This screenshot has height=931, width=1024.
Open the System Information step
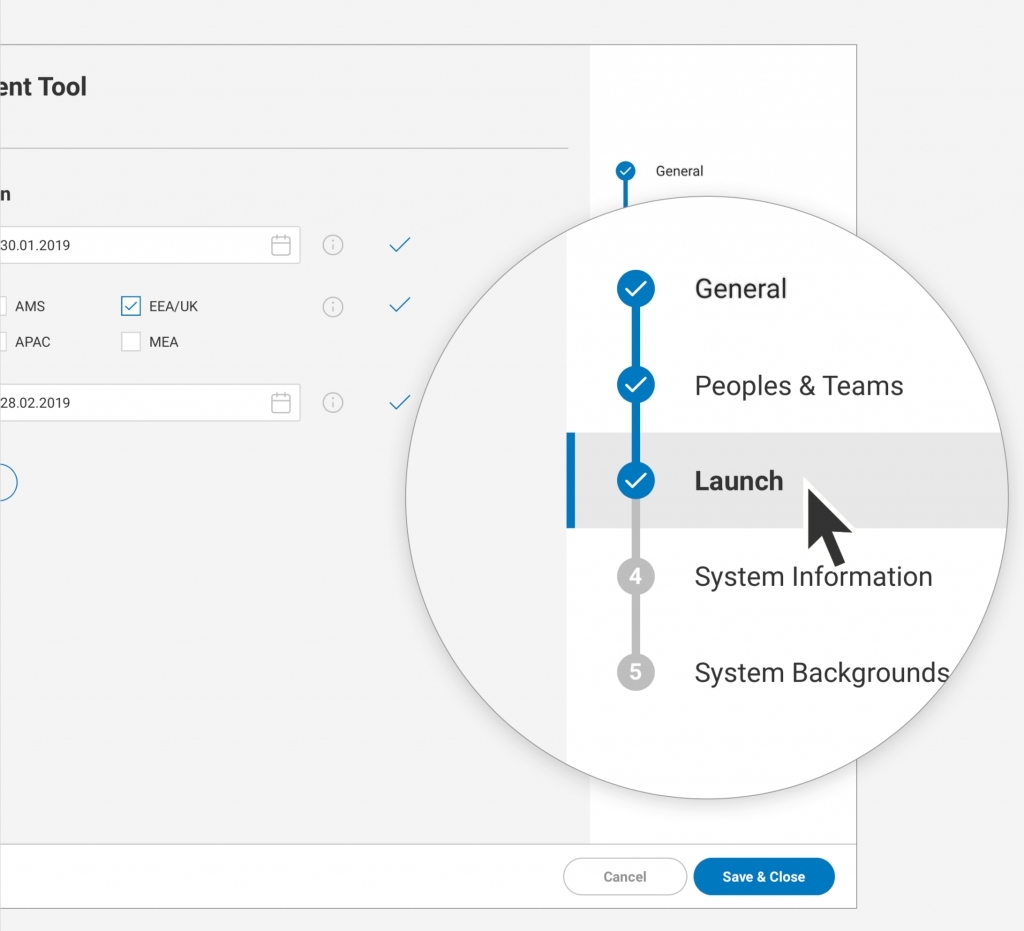813,577
